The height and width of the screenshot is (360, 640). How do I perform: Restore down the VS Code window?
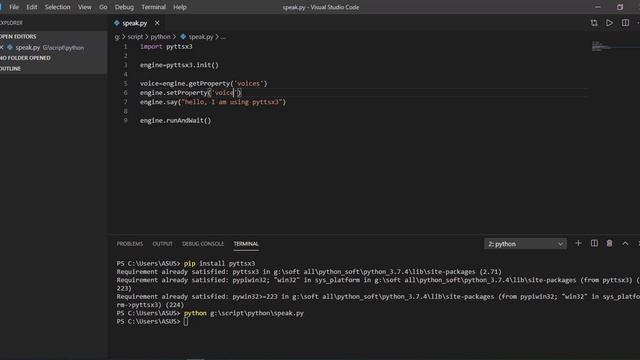(620, 7)
